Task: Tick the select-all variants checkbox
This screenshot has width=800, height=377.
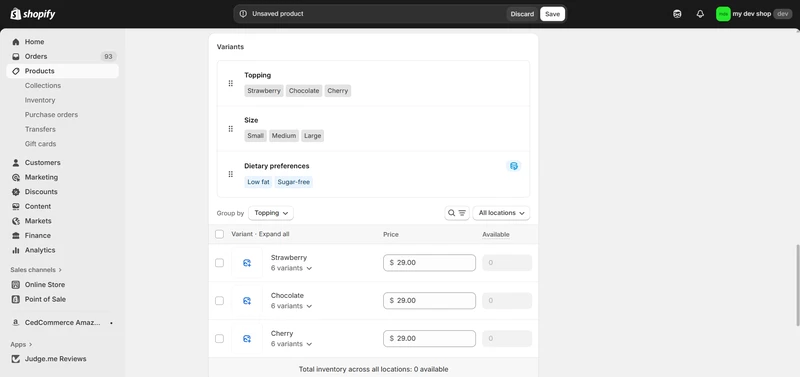Action: point(219,234)
